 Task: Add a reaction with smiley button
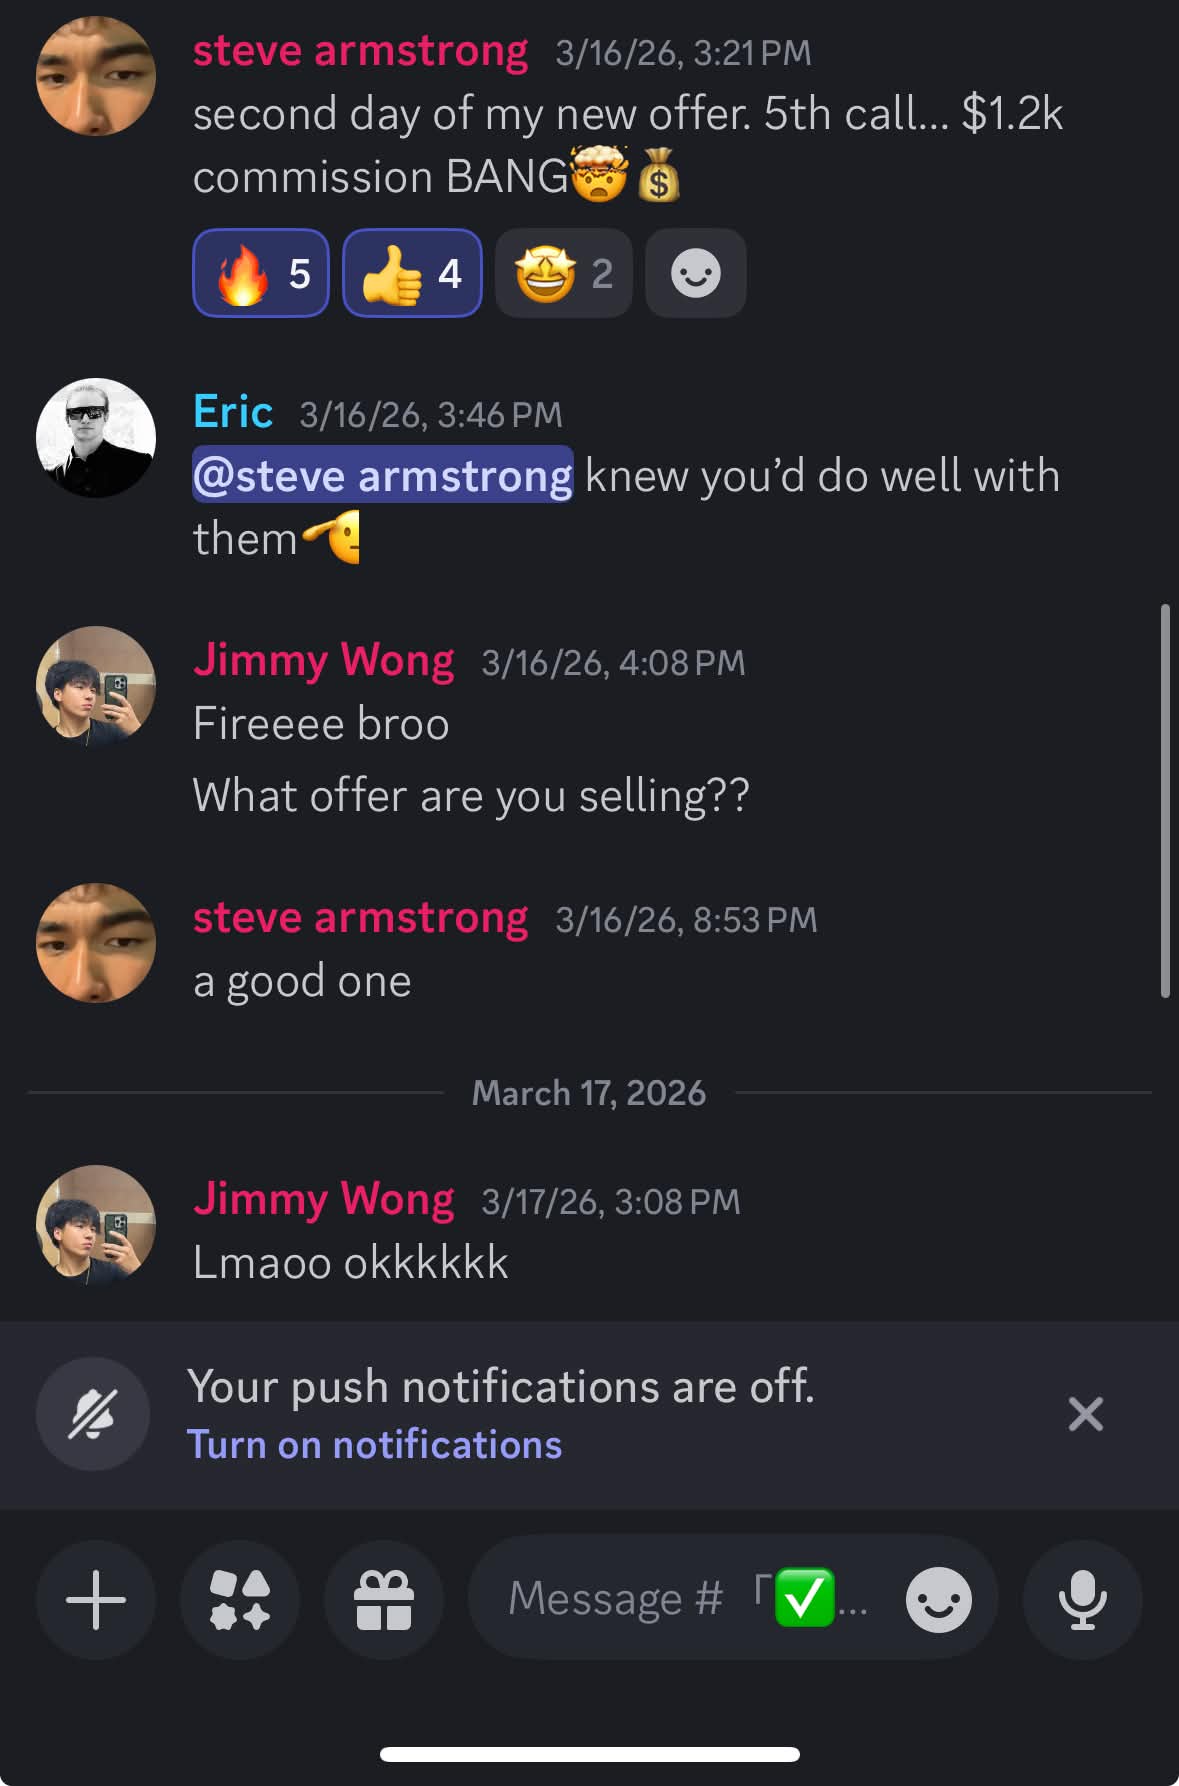coord(696,273)
